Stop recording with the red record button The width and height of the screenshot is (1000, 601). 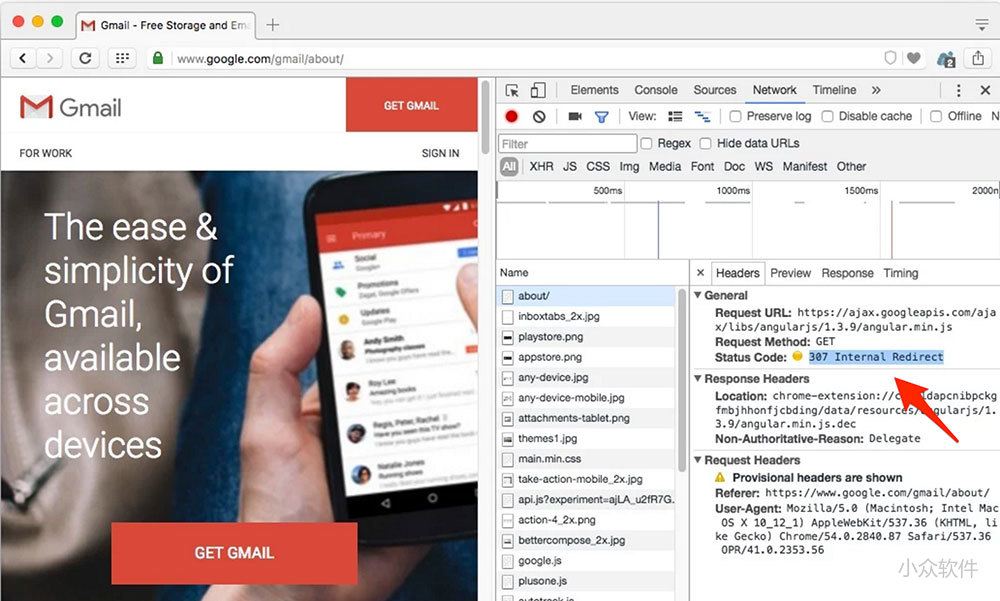tap(511, 116)
